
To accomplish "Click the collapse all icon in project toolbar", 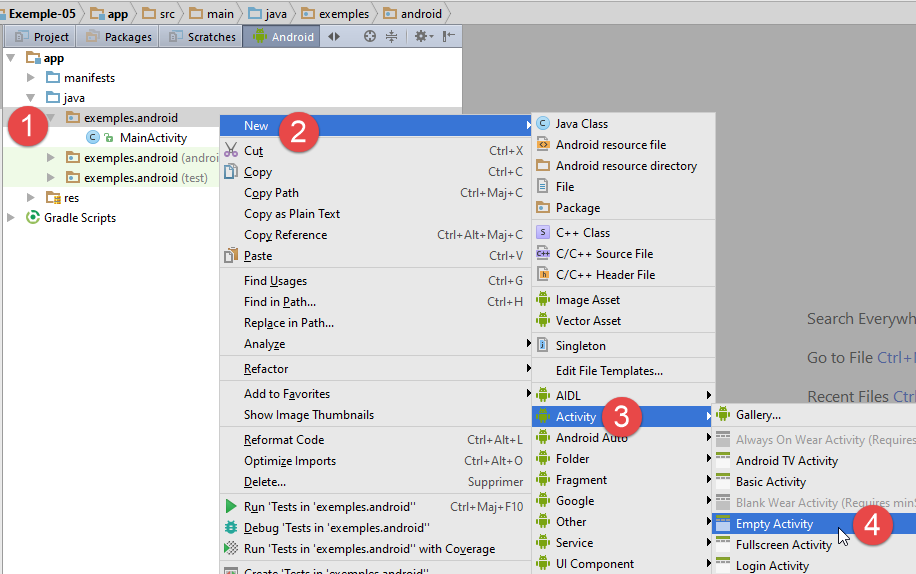I will point(391,37).
